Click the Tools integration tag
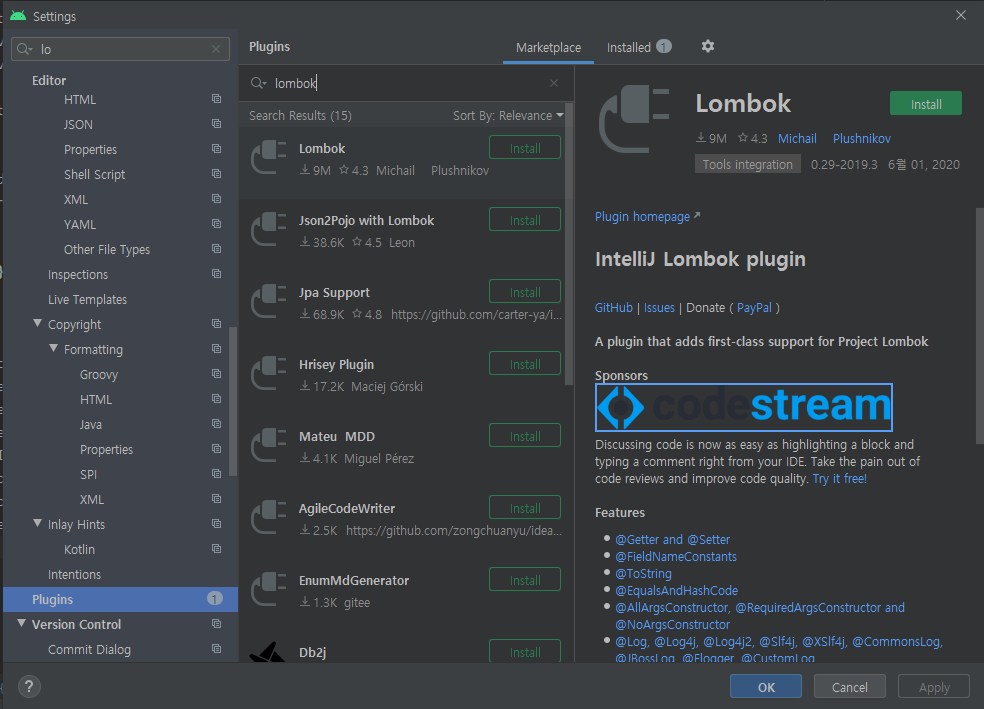Screen dimensions: 984x709 747,164
